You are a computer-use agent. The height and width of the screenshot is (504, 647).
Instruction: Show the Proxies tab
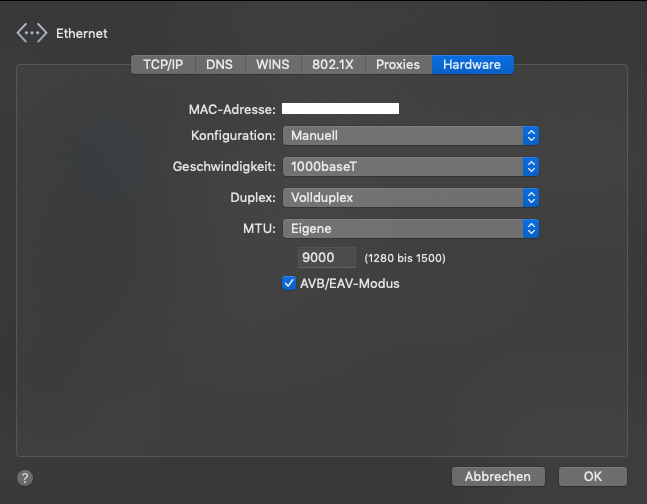pyautogui.click(x=398, y=64)
